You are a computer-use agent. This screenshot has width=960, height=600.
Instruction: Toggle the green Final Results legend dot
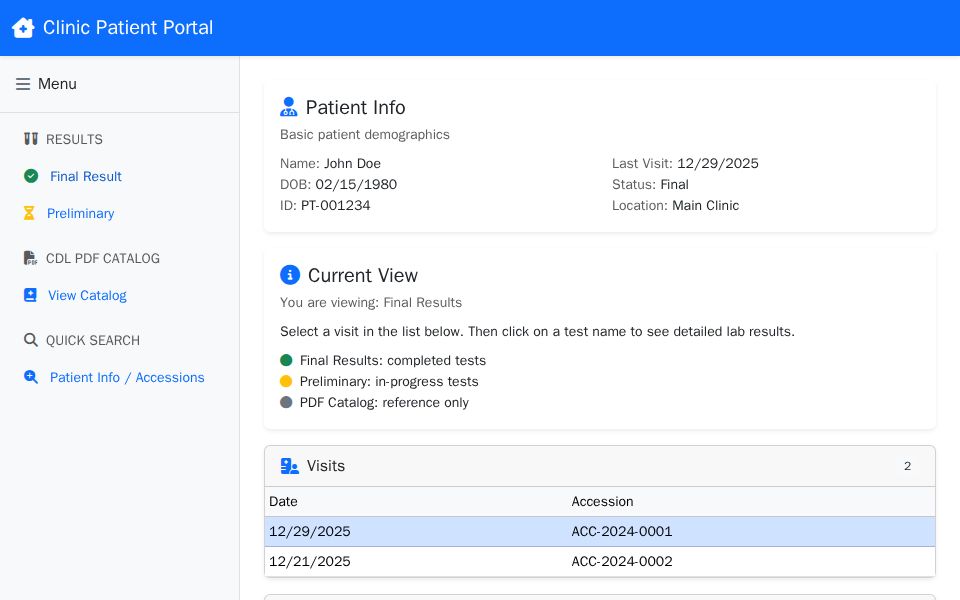[286, 359]
